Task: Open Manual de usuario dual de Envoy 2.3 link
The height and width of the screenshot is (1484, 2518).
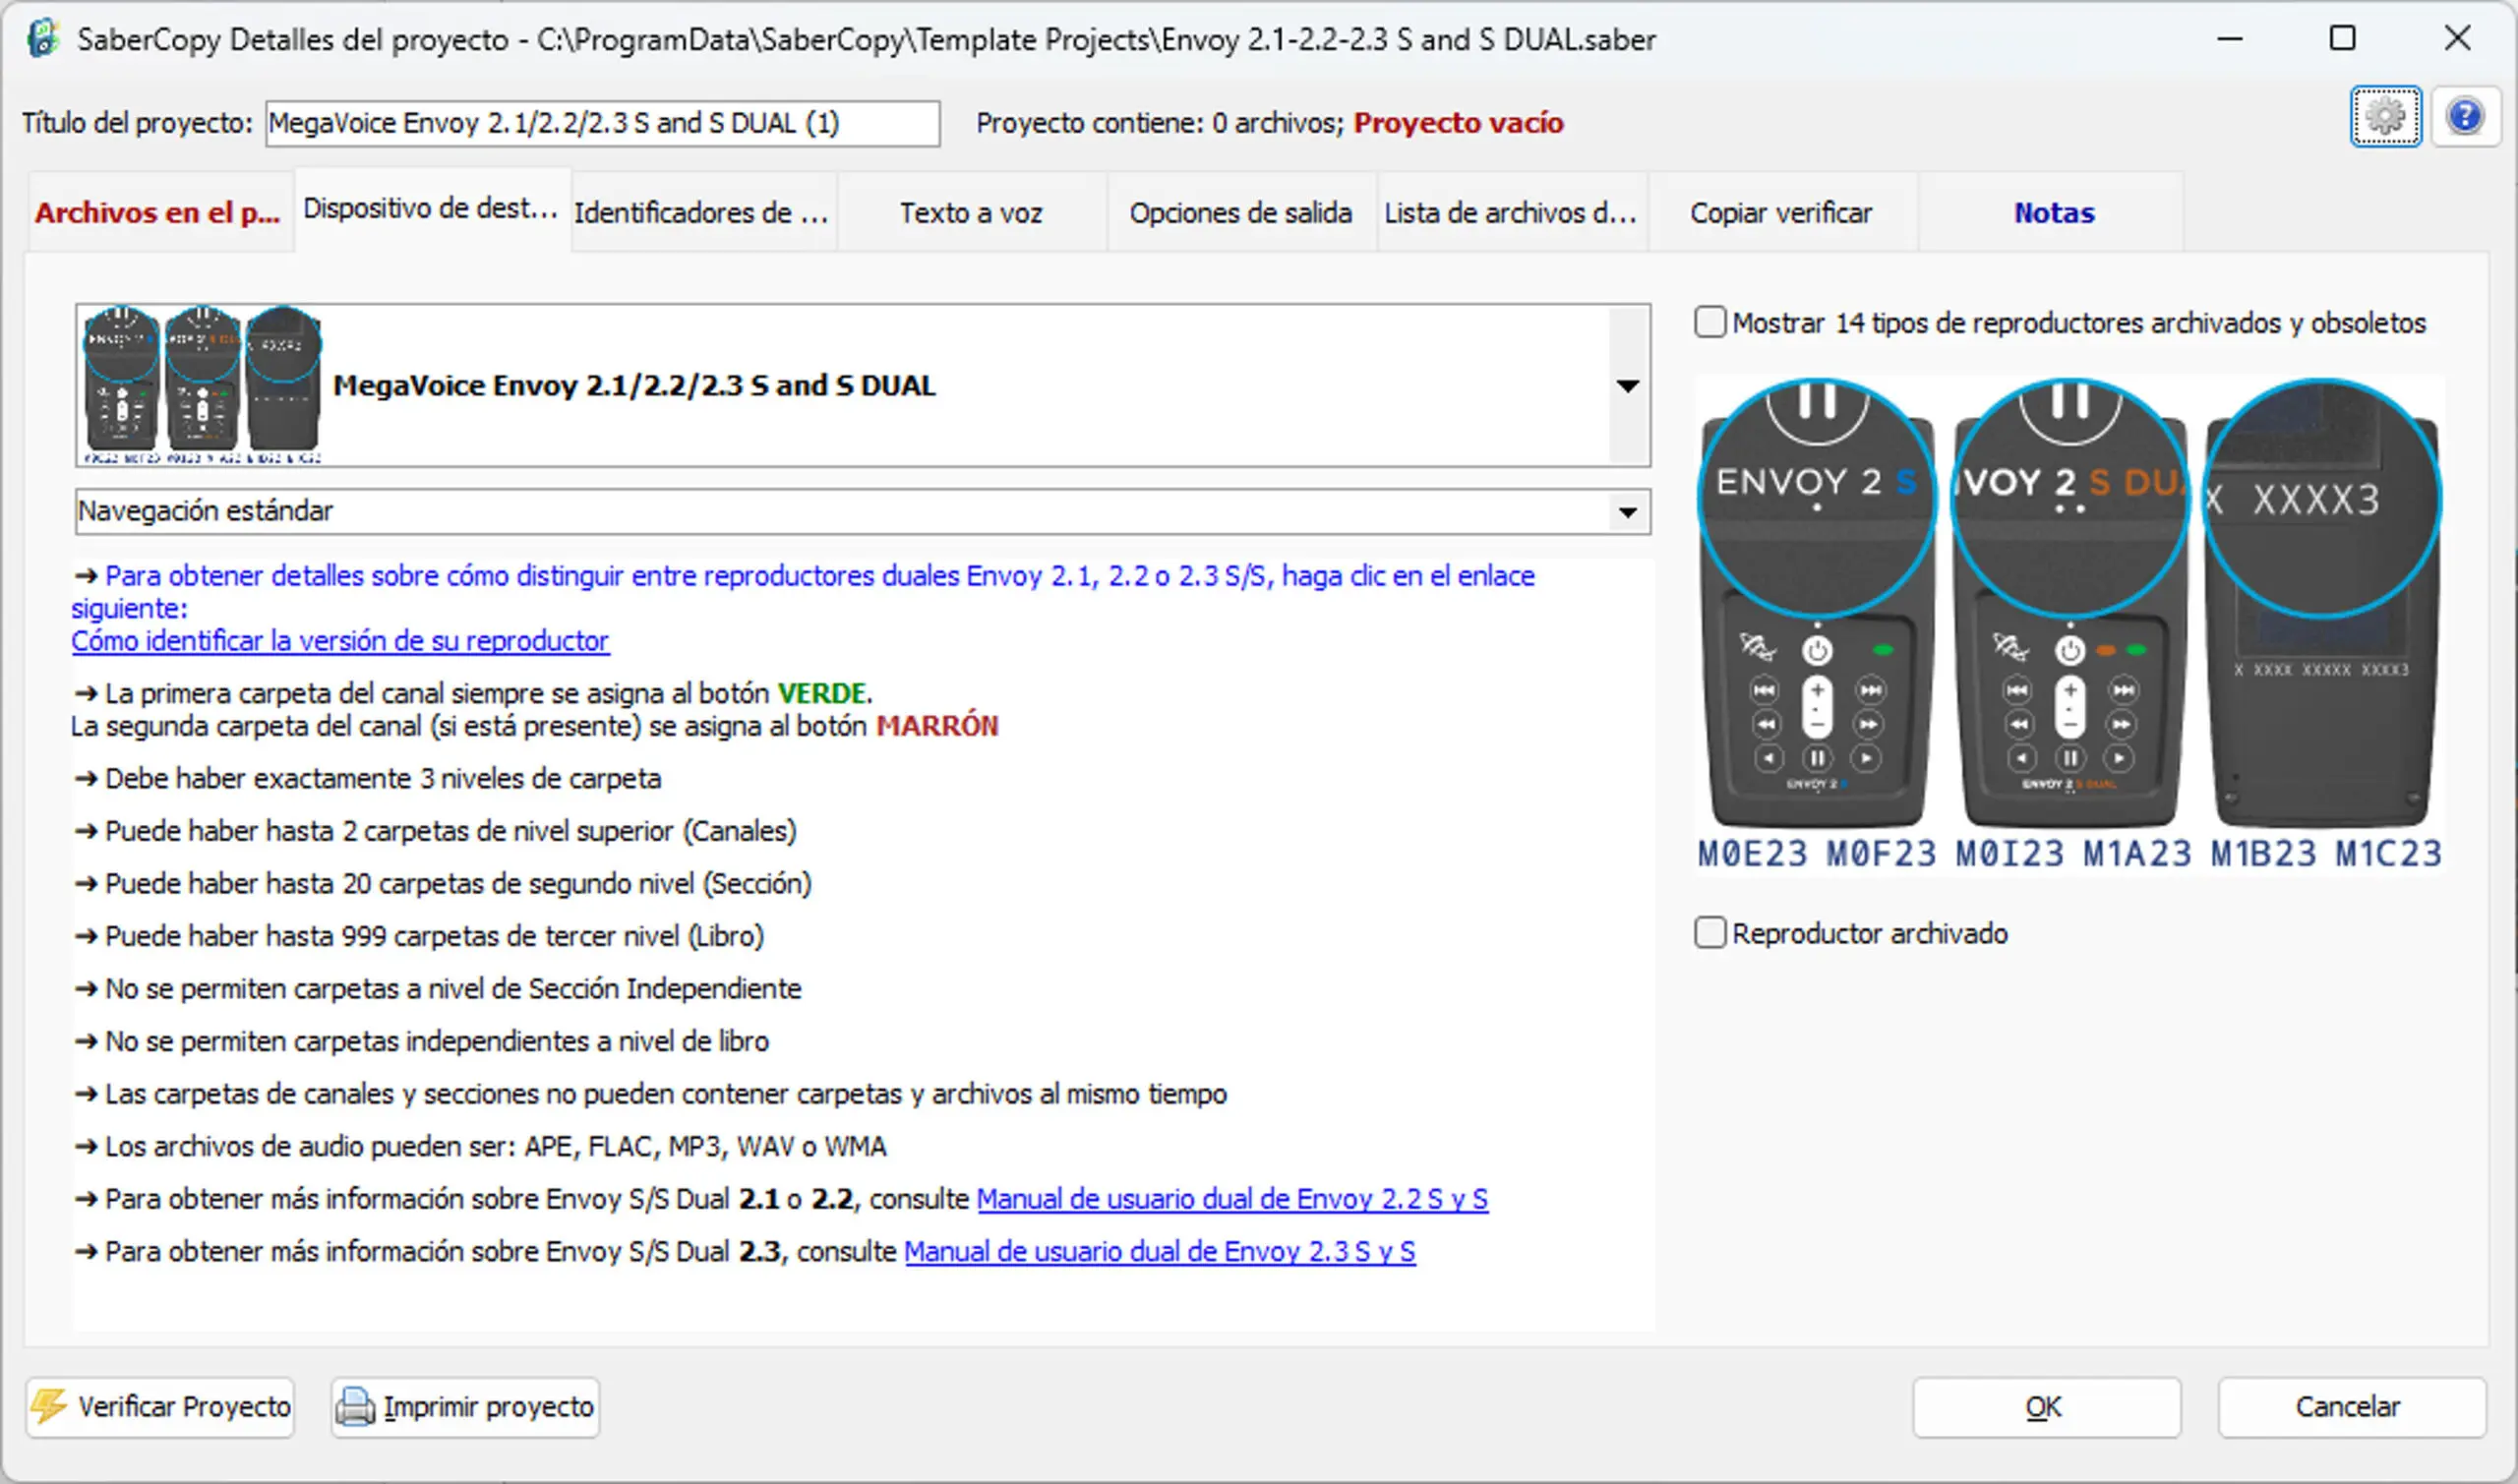Action: (1160, 1252)
